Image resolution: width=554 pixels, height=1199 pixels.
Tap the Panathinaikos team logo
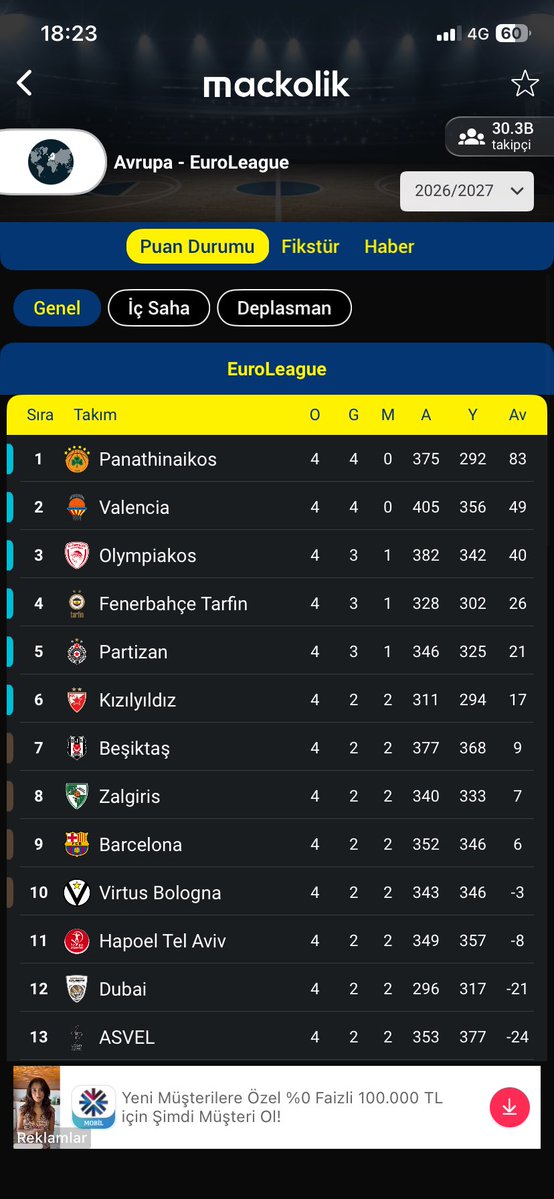(x=77, y=459)
